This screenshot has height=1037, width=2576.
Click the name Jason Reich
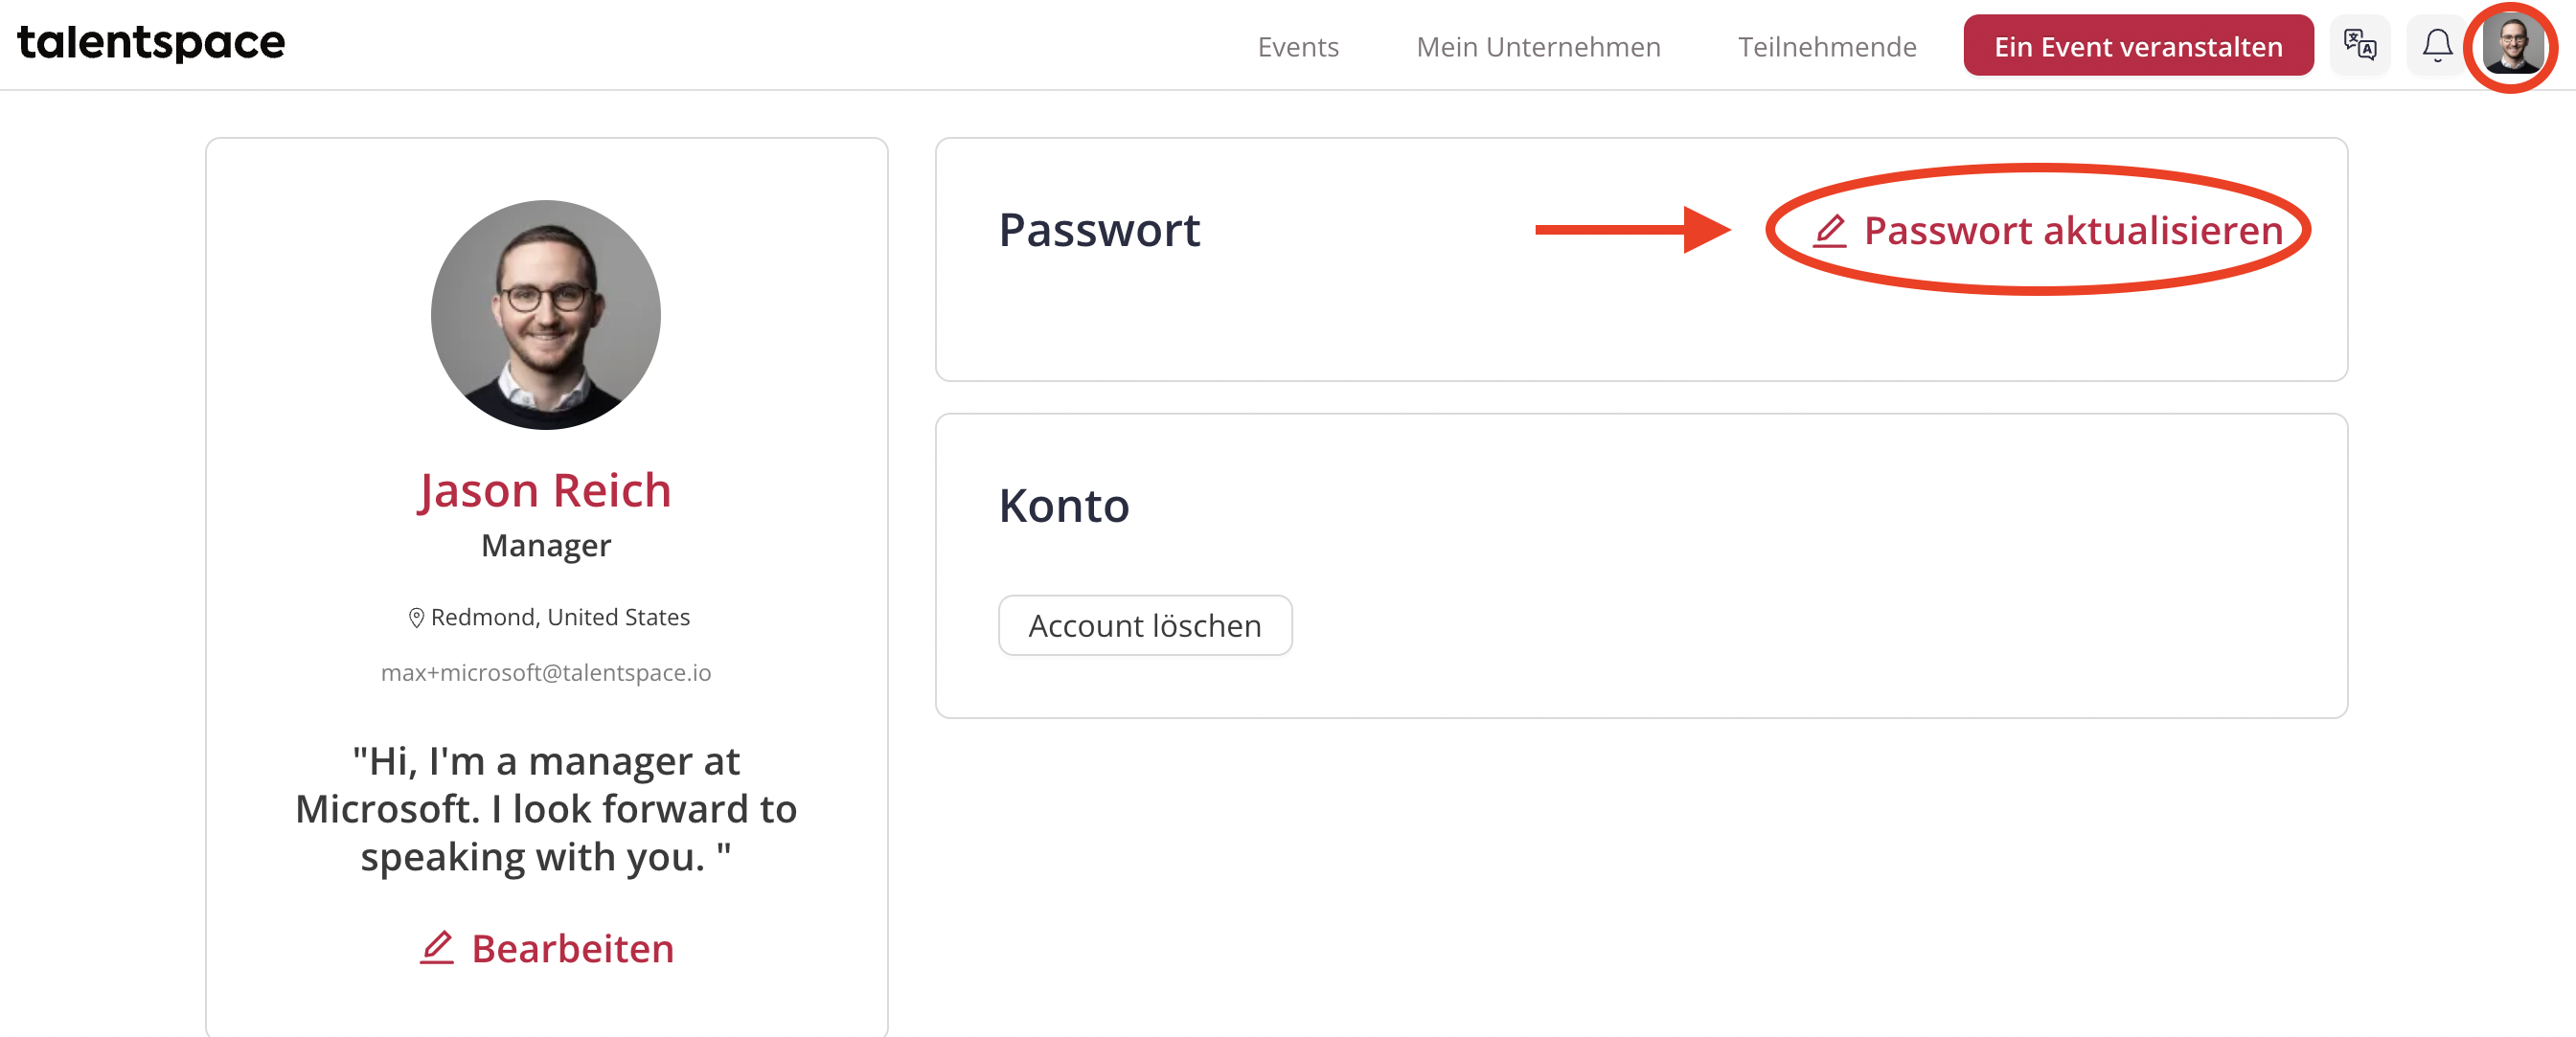545,490
